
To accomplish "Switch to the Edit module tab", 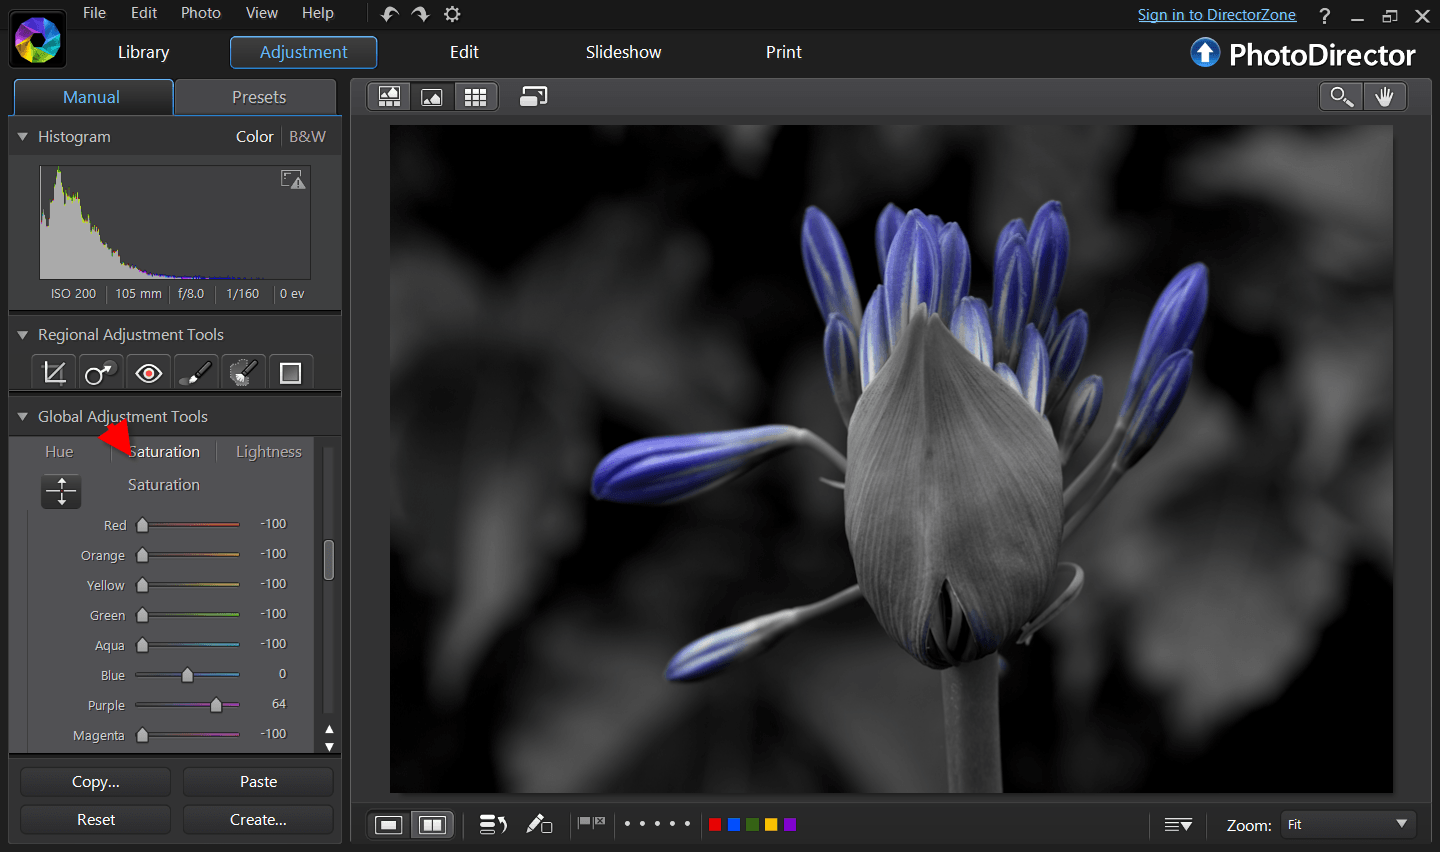I will click(464, 52).
